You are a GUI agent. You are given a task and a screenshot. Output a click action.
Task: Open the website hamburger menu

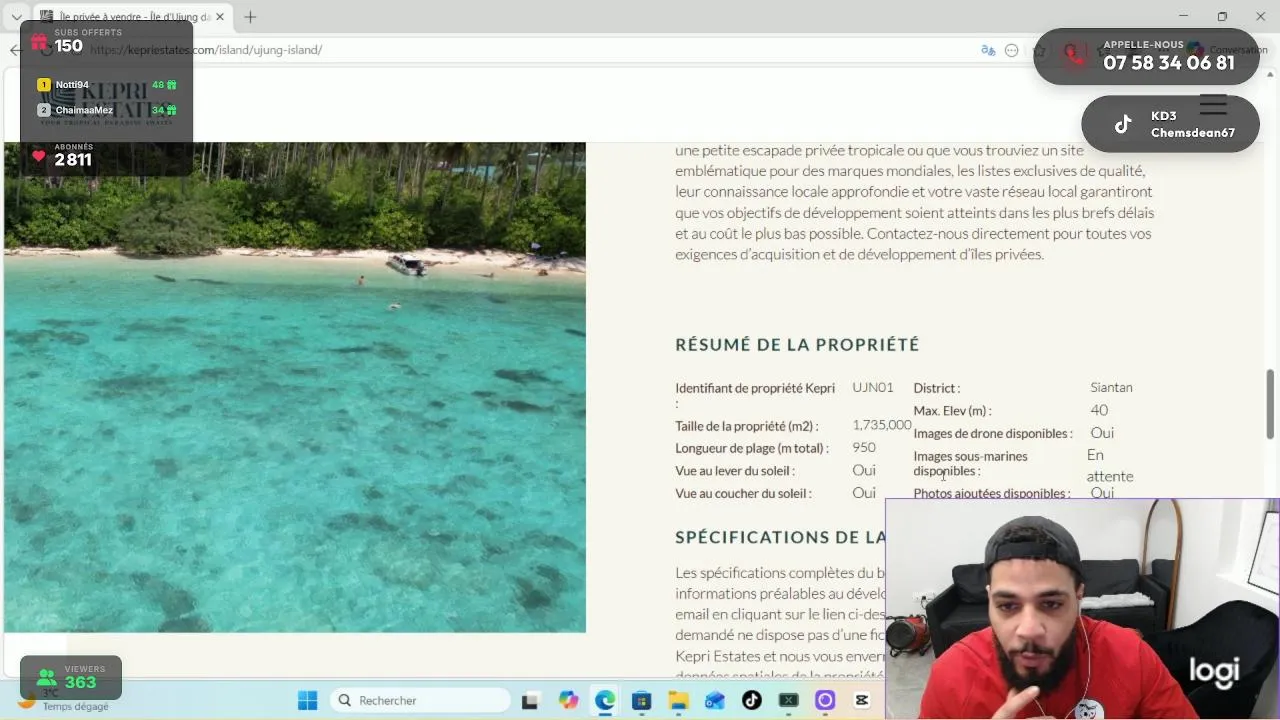pos(1213,105)
